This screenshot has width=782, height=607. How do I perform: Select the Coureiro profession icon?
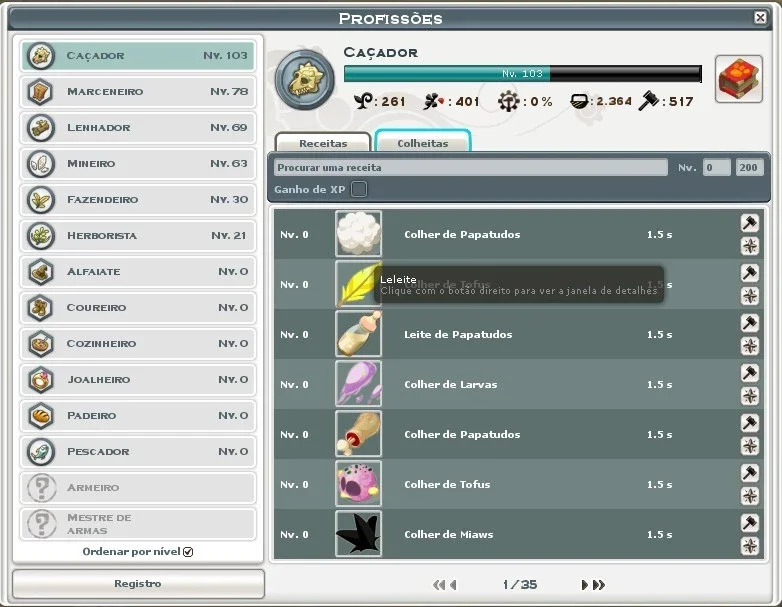coord(40,308)
